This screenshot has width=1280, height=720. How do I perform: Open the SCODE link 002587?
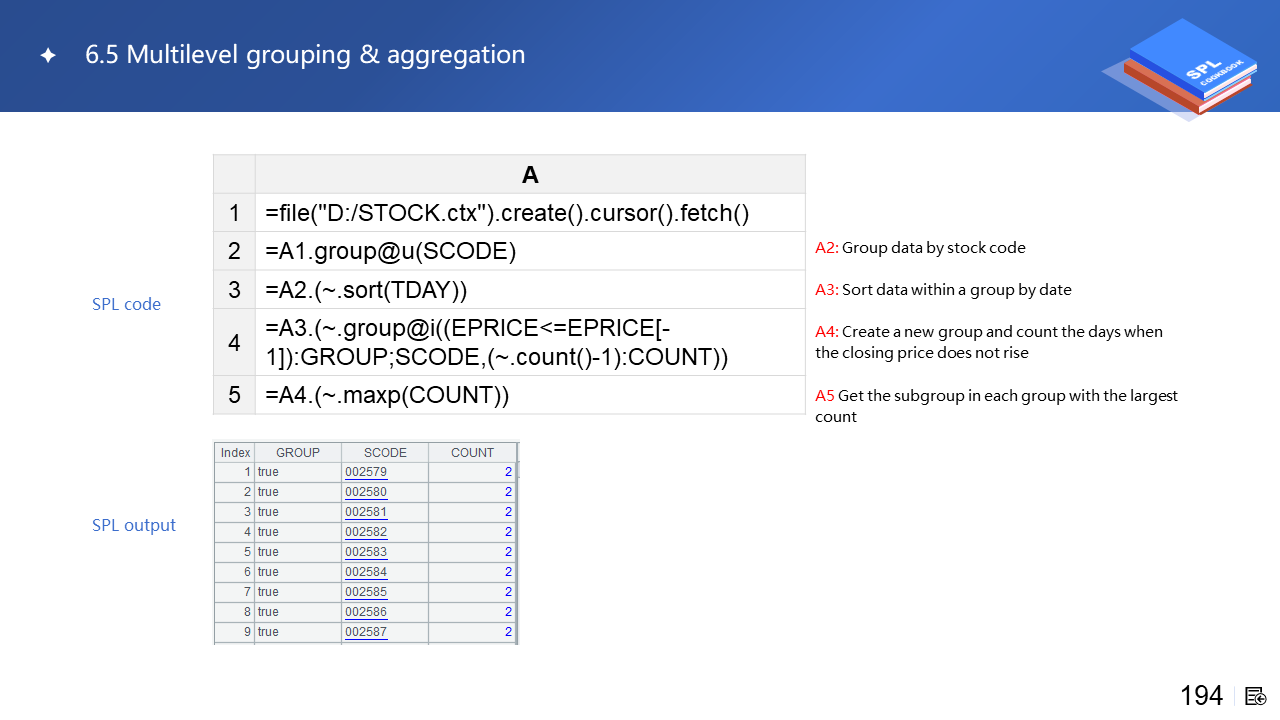pyautogui.click(x=366, y=632)
